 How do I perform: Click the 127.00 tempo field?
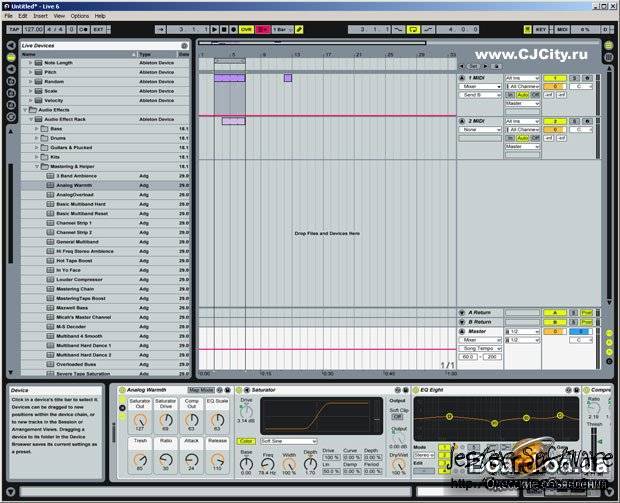(x=33, y=29)
